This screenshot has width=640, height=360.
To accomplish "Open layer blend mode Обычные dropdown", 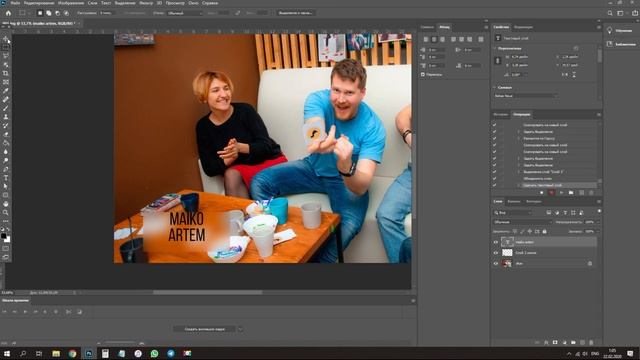I will [522, 222].
